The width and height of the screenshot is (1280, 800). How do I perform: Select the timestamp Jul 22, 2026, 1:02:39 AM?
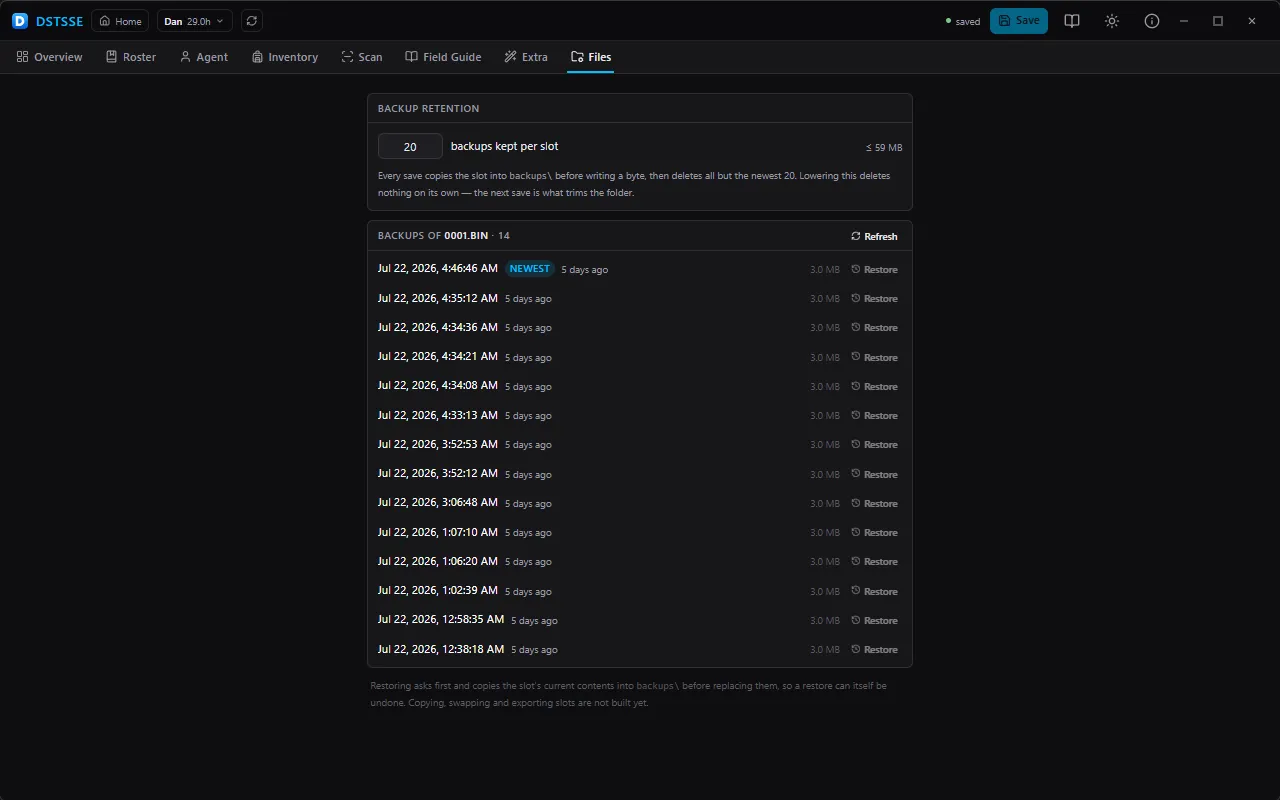pyautogui.click(x=438, y=590)
